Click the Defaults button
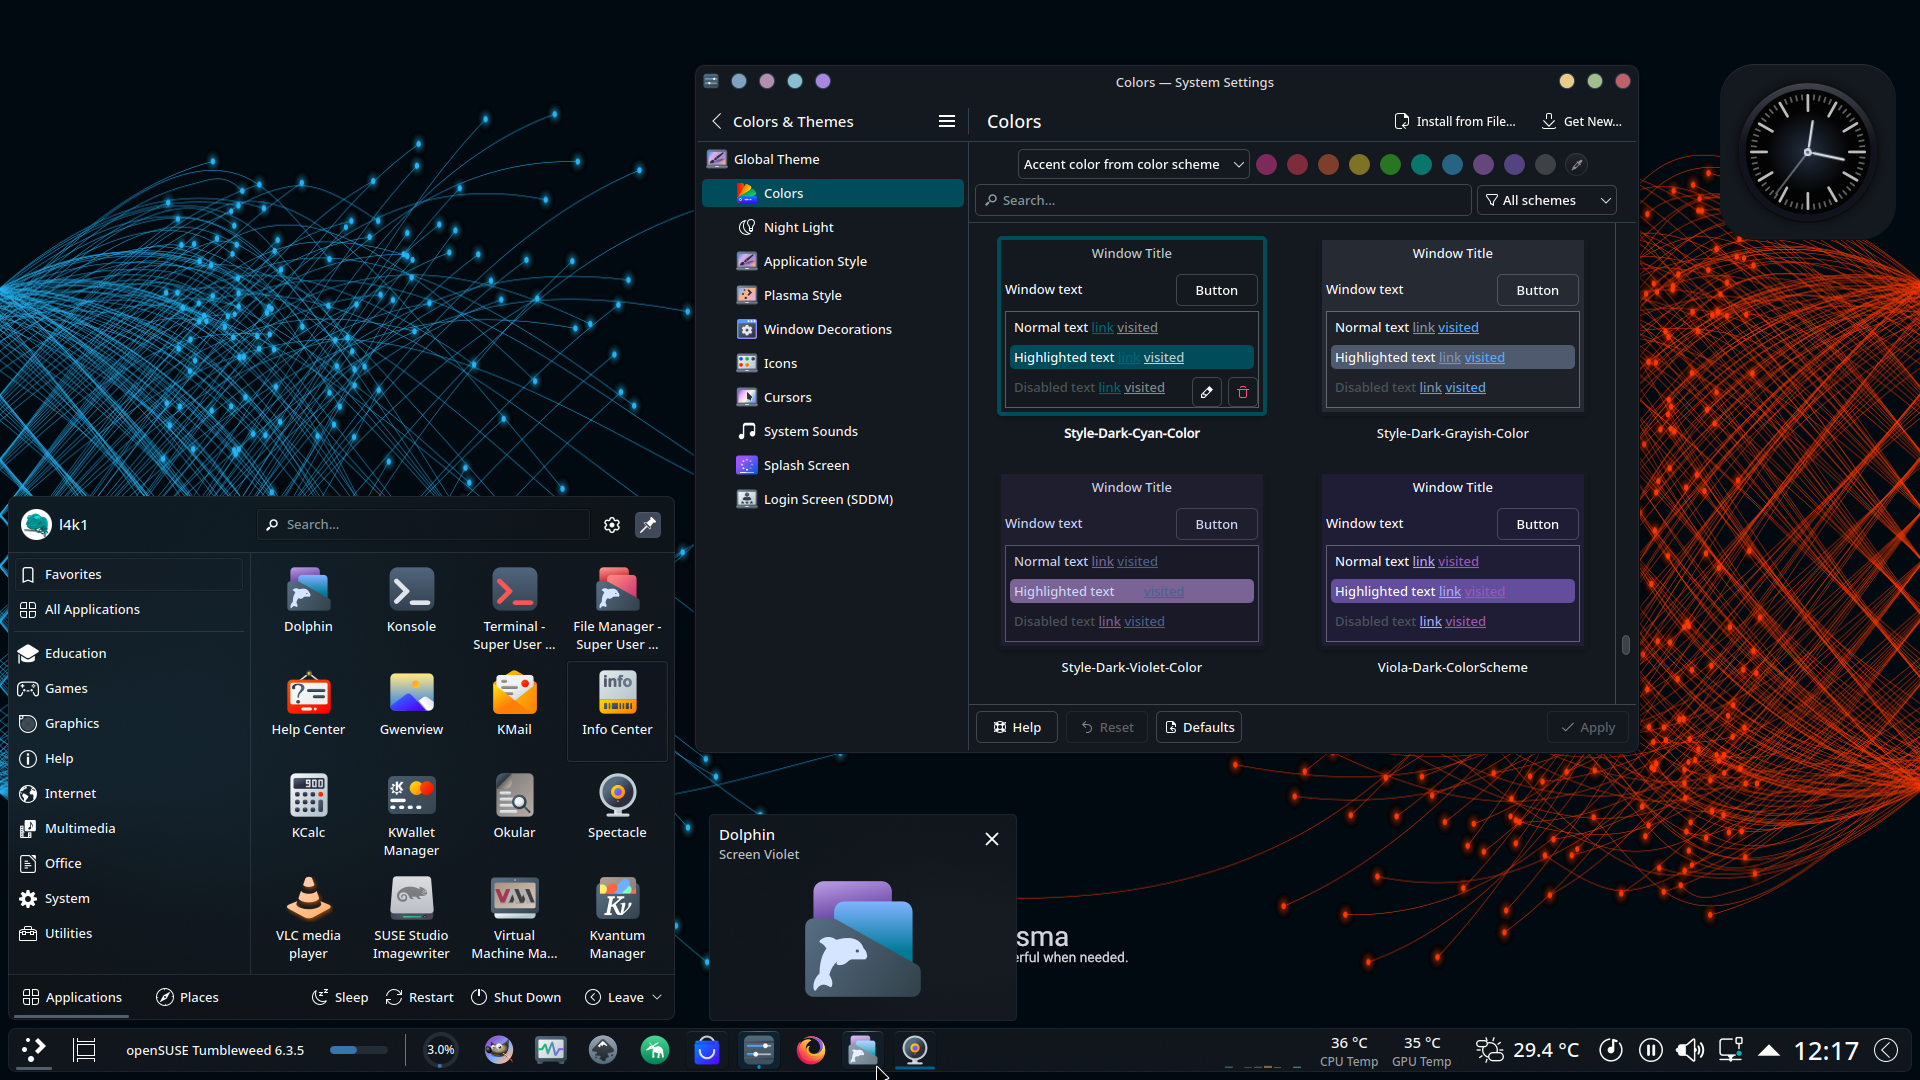 pos(1198,728)
